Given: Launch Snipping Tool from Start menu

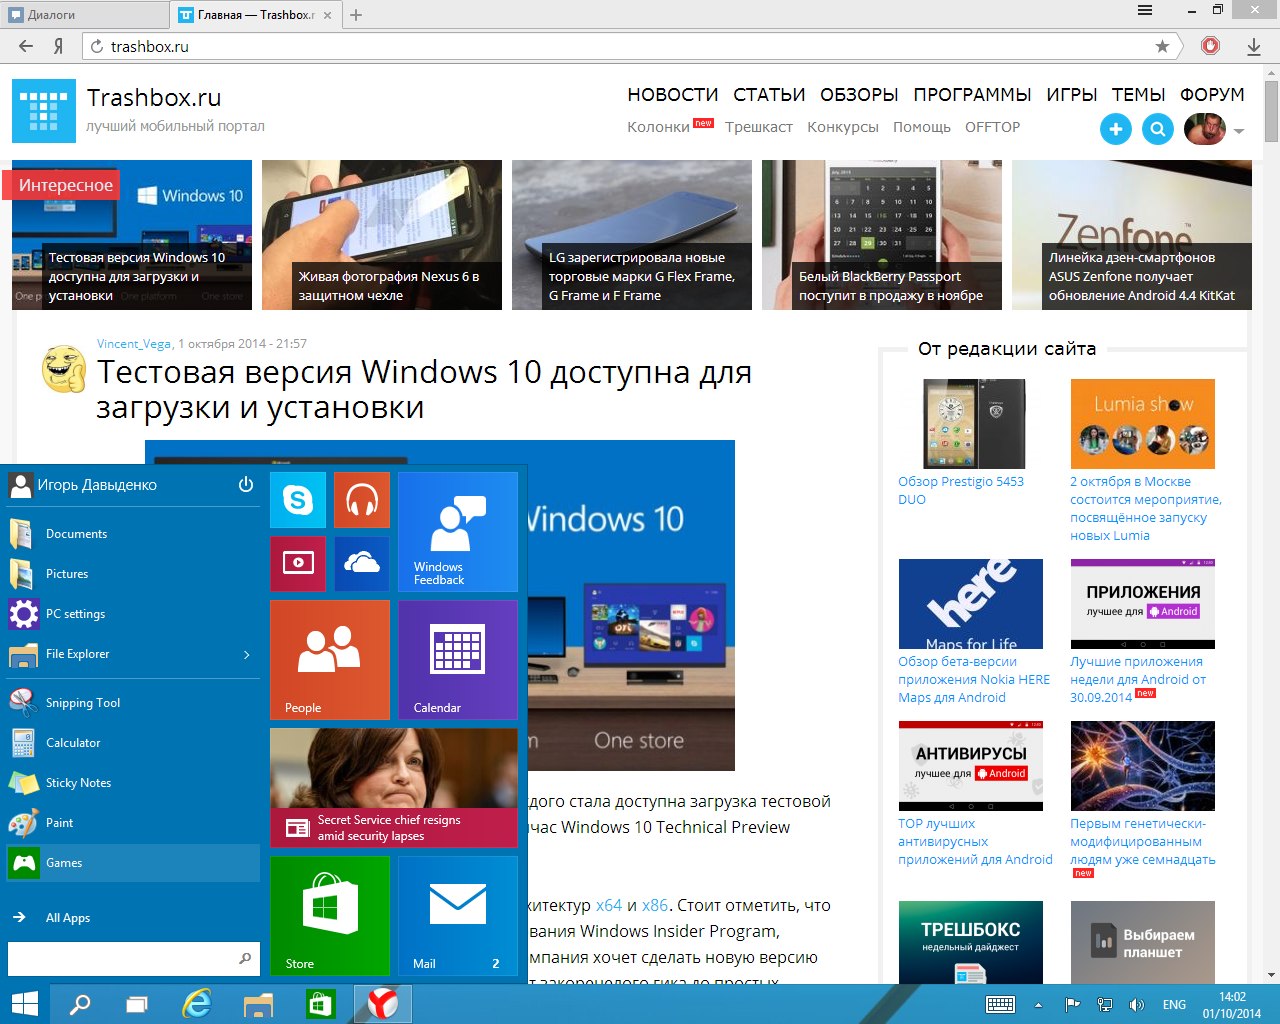Looking at the screenshot, I should coord(132,703).
